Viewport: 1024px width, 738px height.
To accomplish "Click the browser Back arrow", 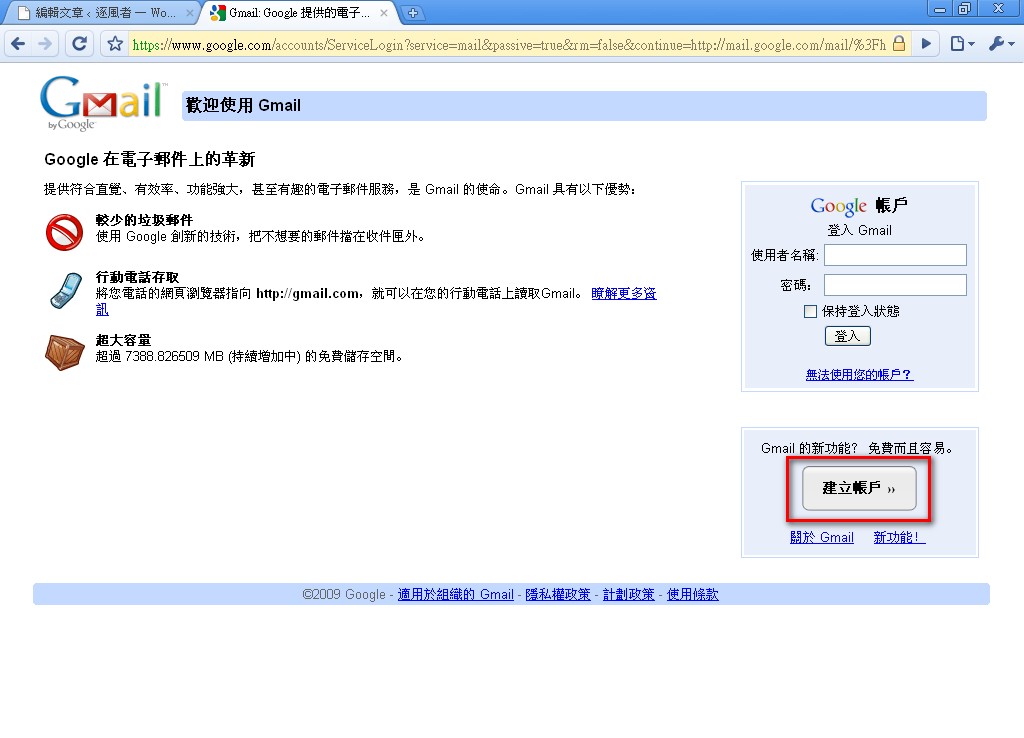I will [18, 44].
